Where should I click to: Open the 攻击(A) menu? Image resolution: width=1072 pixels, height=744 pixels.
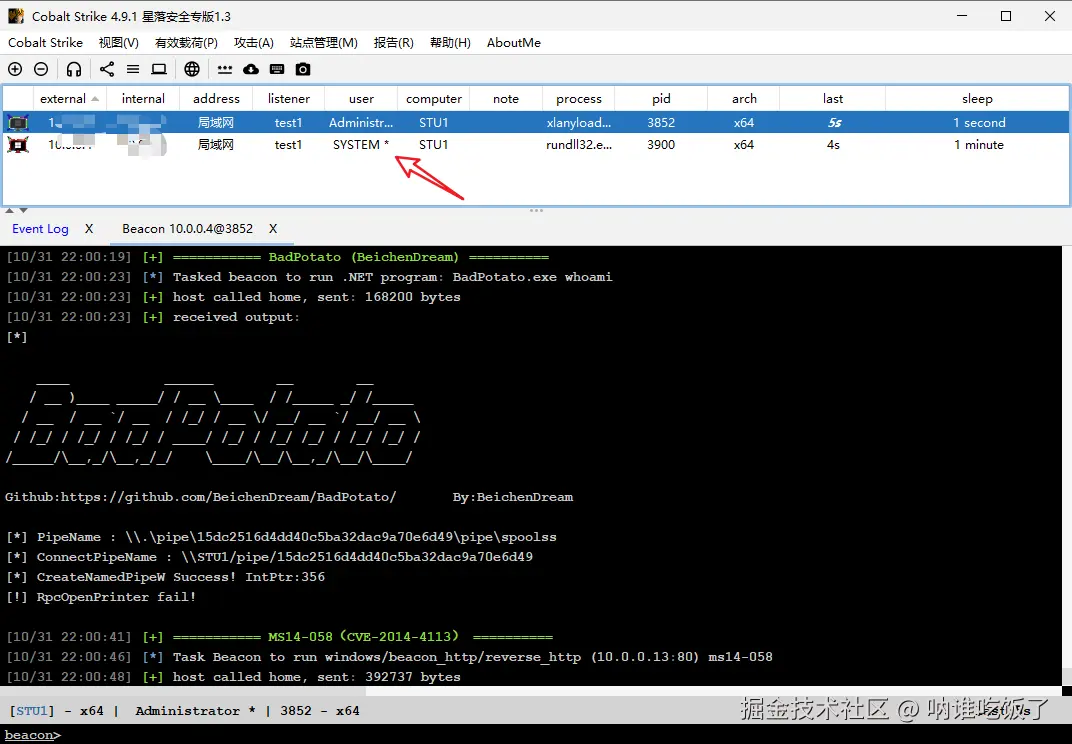pos(254,42)
